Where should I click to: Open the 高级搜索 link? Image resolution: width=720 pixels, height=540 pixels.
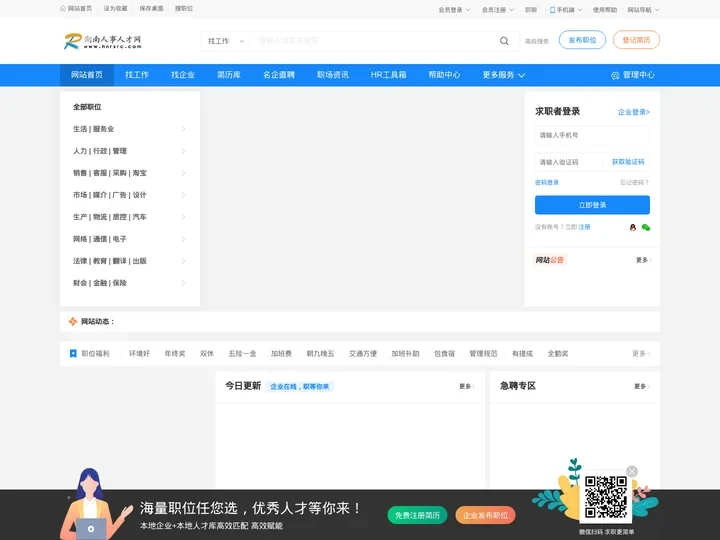click(x=537, y=41)
